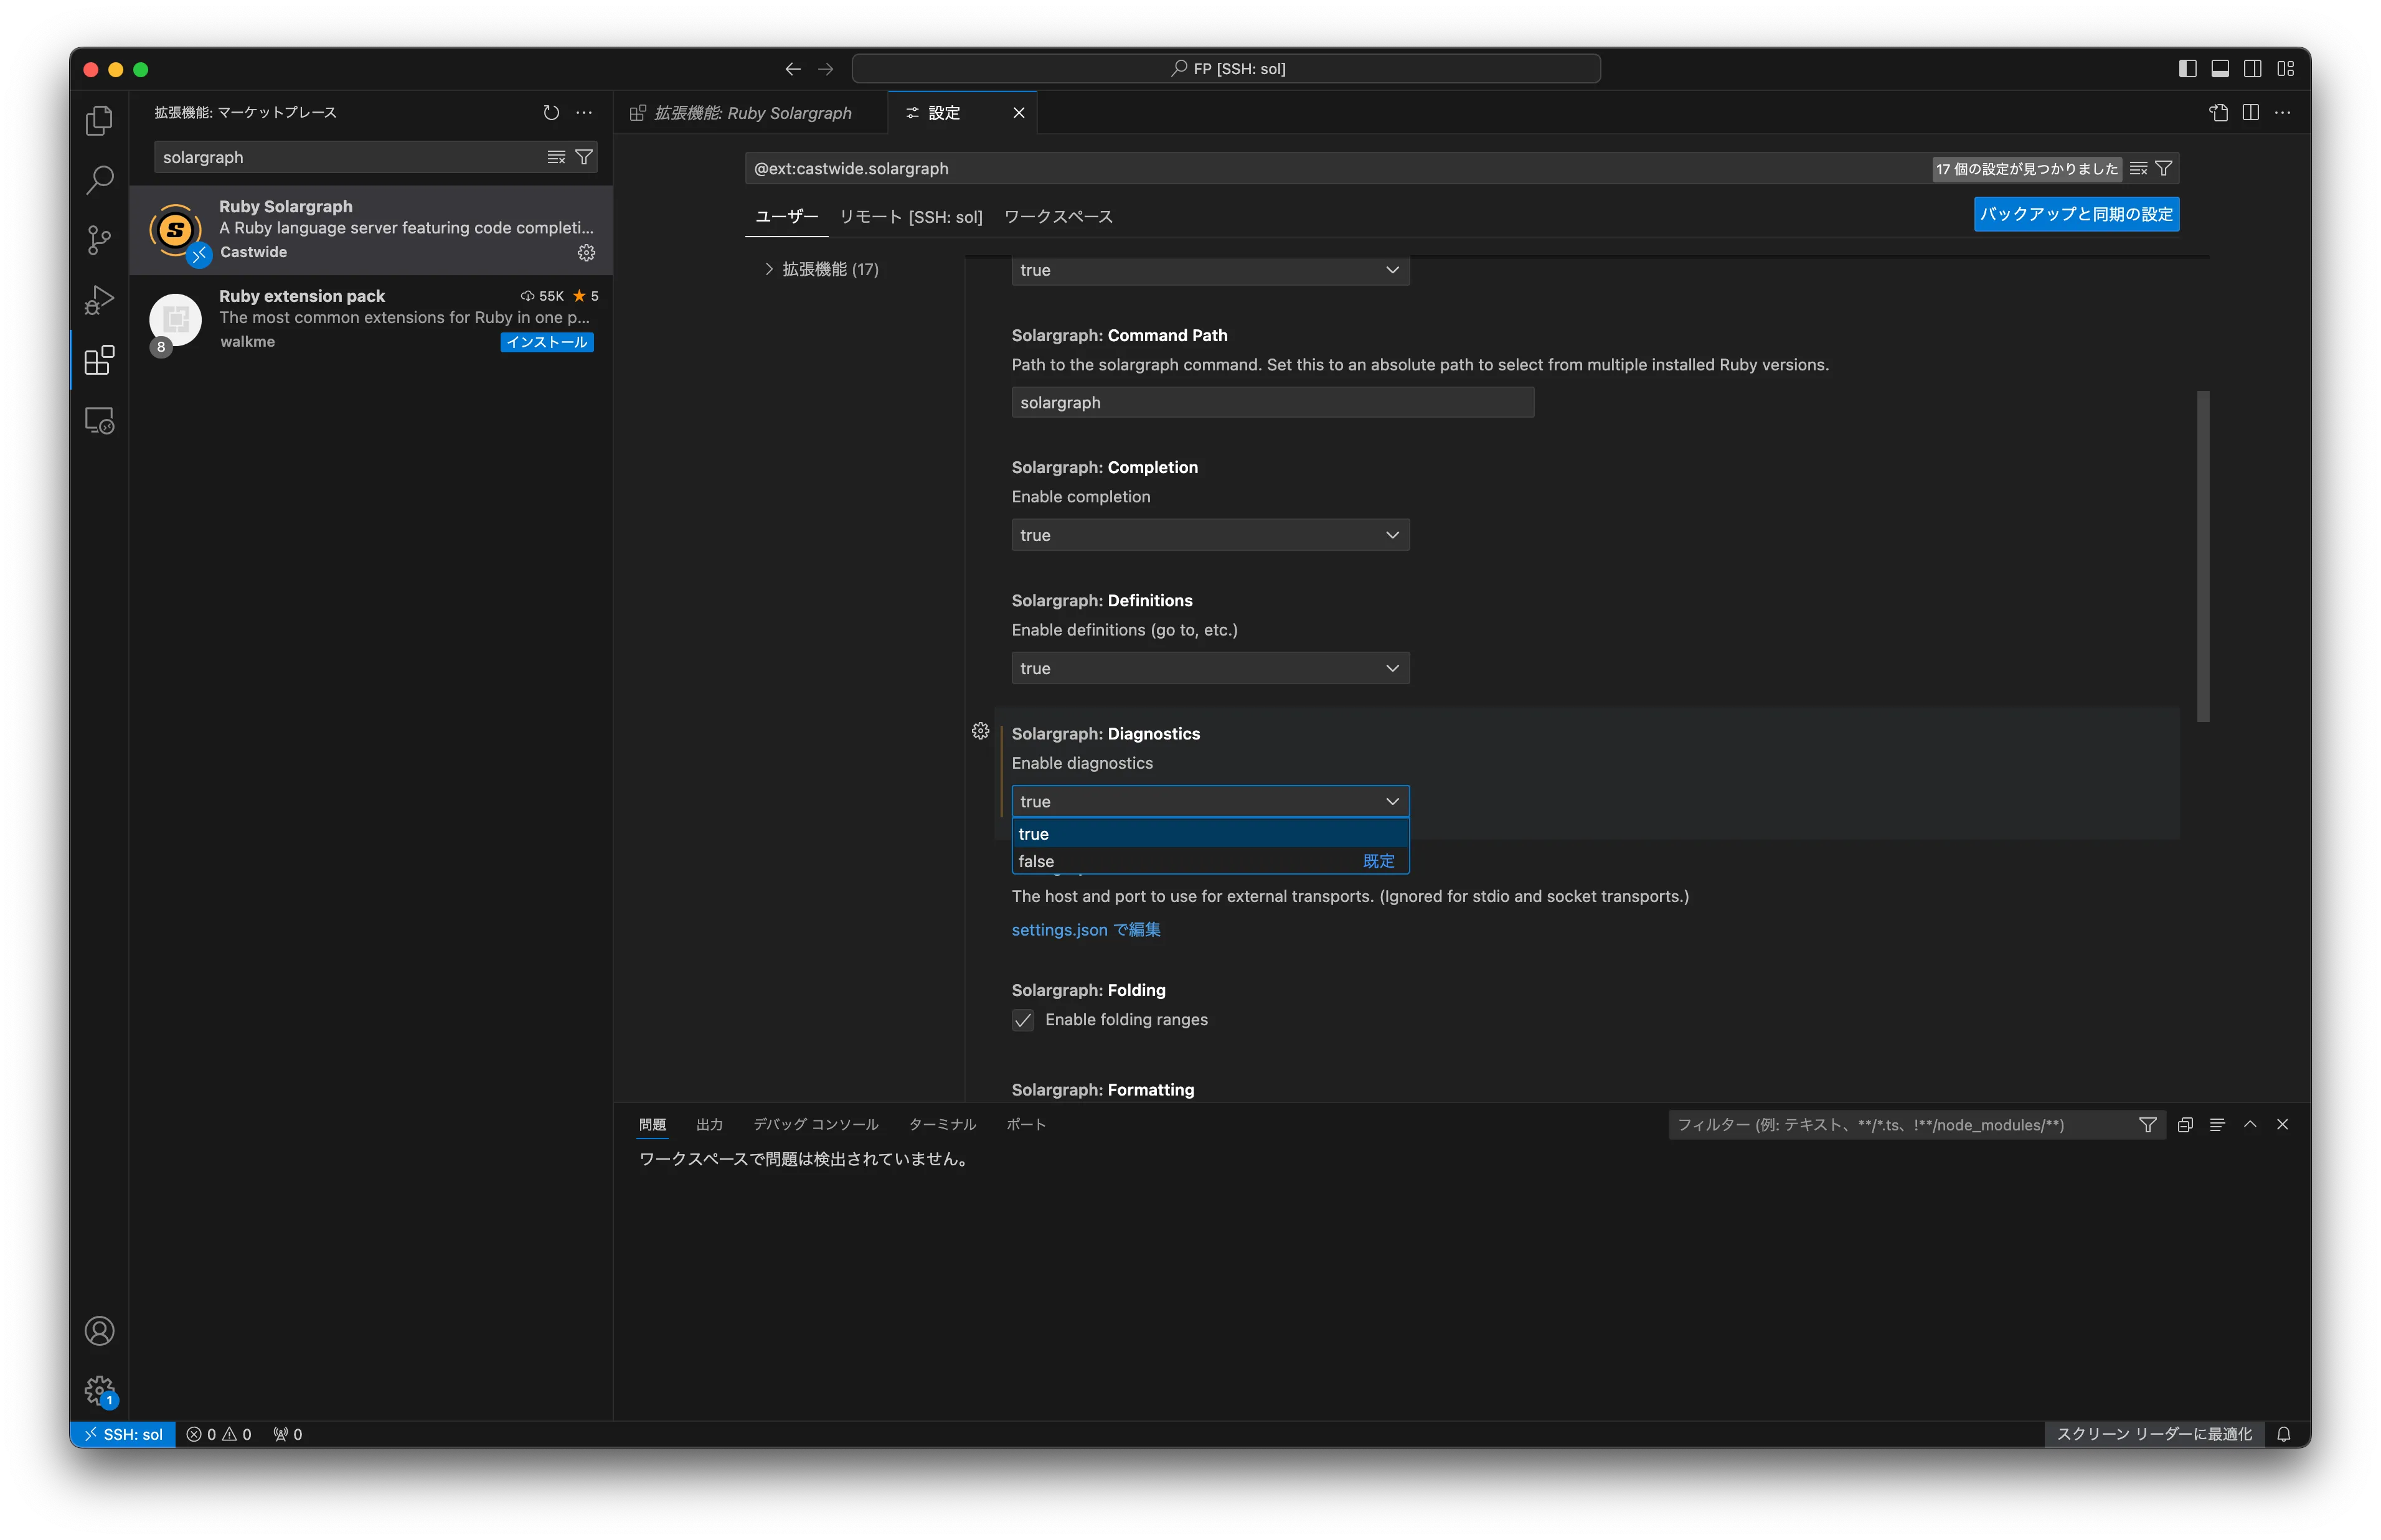Open Ruby Solargraph manage gear
2381x1540 pixels.
pyautogui.click(x=587, y=252)
